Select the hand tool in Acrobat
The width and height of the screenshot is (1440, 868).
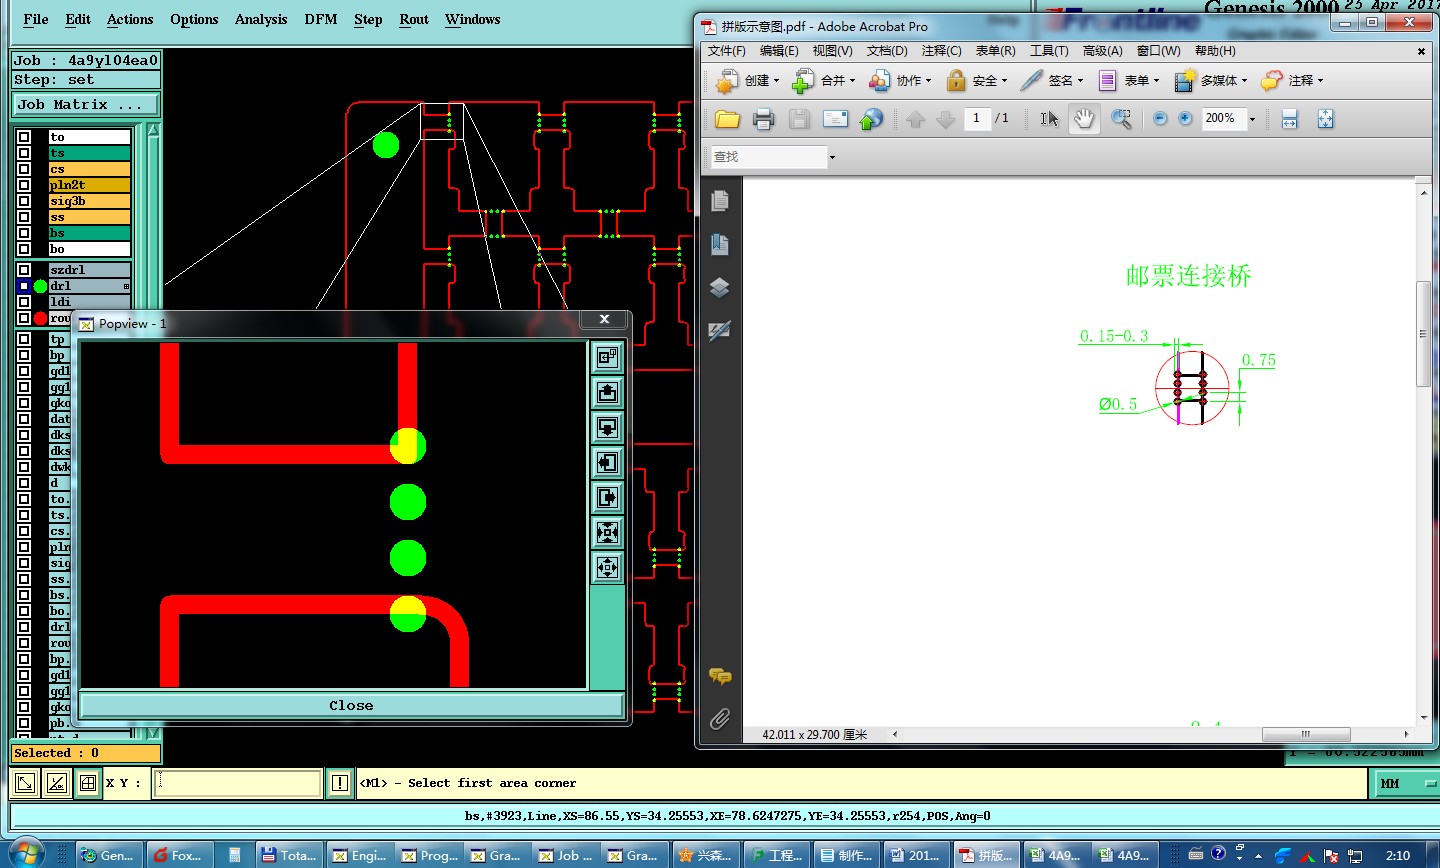coord(1083,119)
